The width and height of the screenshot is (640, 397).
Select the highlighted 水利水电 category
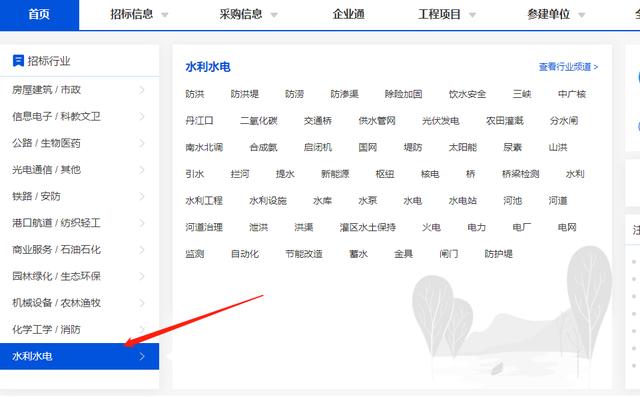point(80,356)
